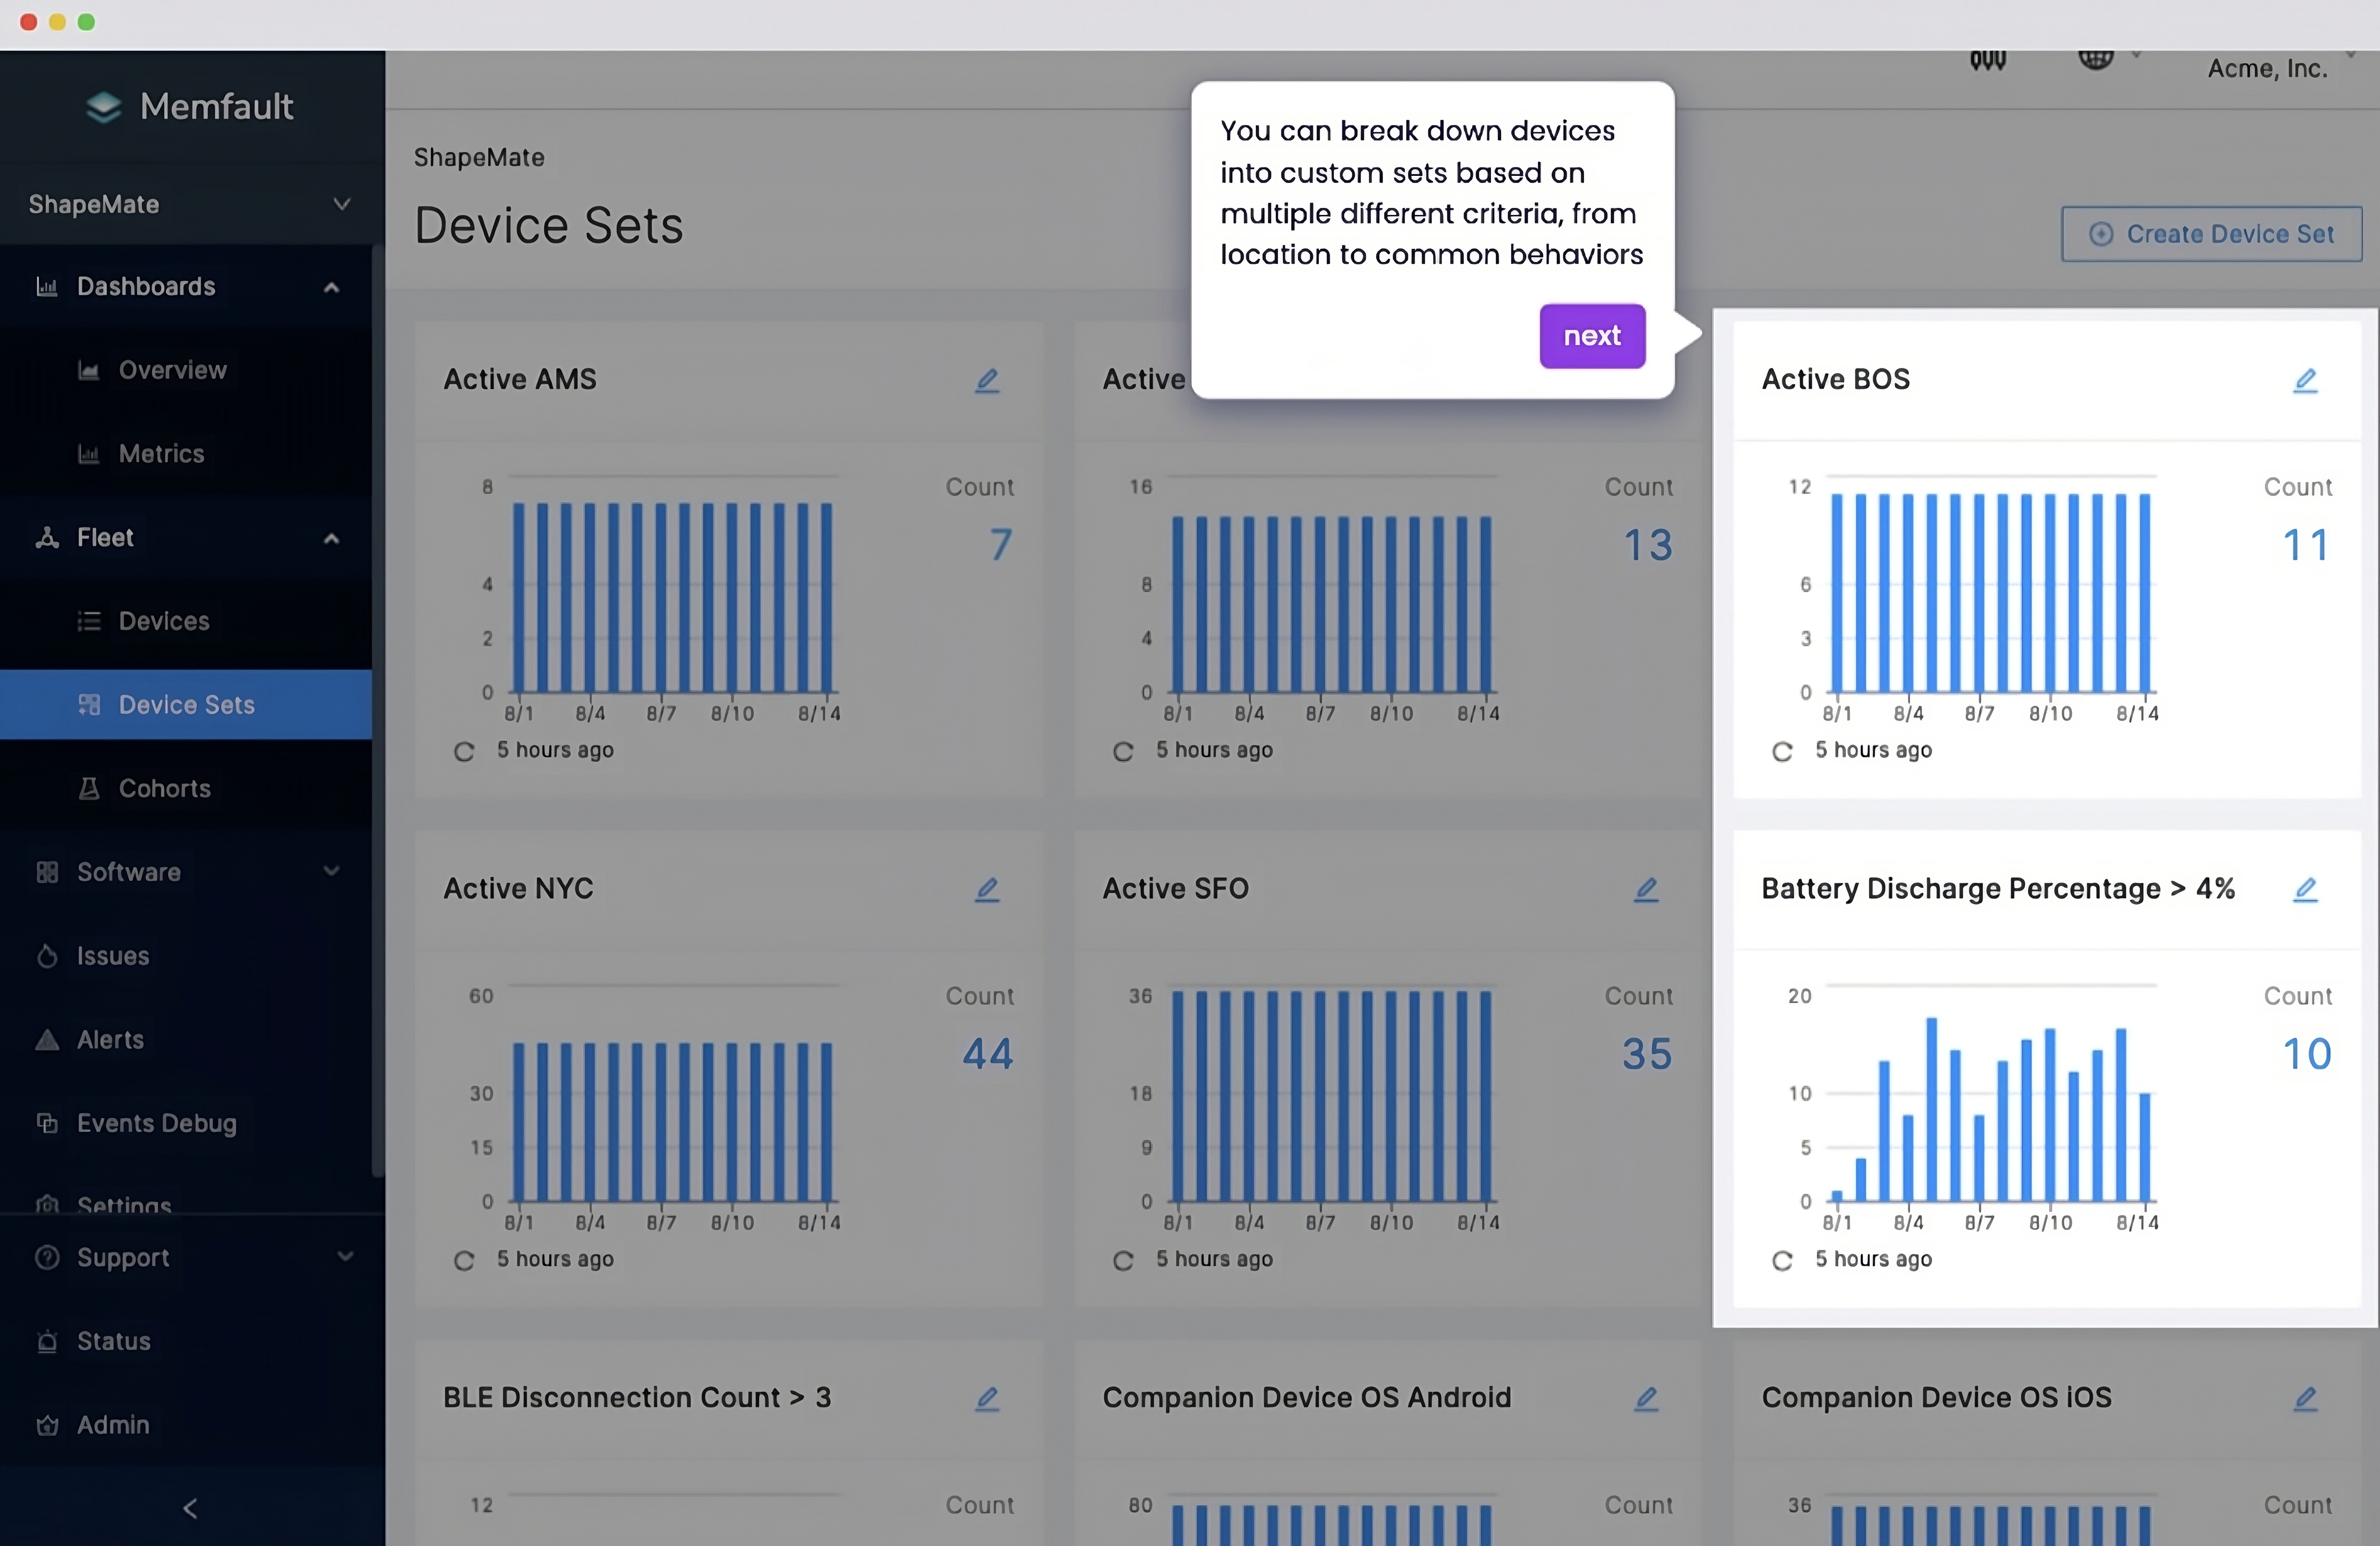Click the sidebar vertical scrollbar

point(377,710)
